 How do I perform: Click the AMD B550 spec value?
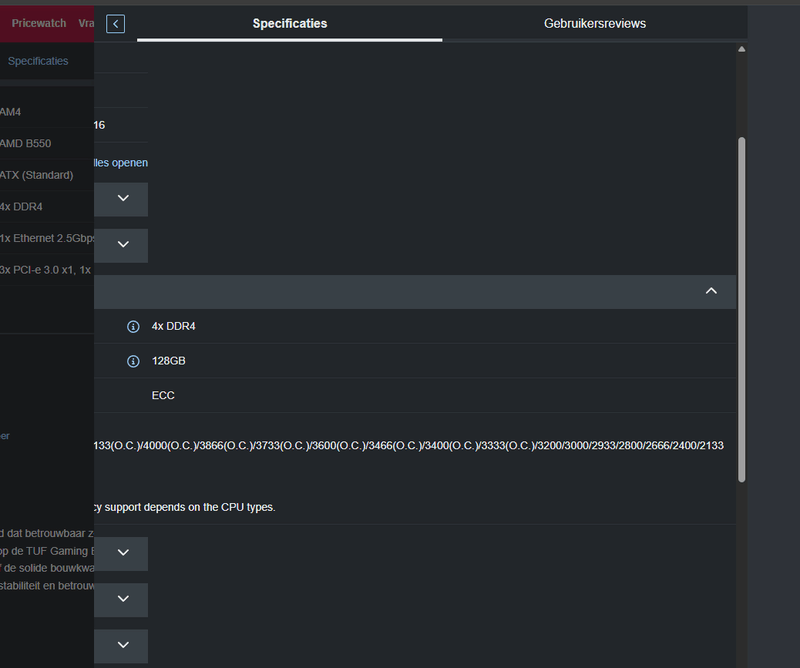coord(25,144)
